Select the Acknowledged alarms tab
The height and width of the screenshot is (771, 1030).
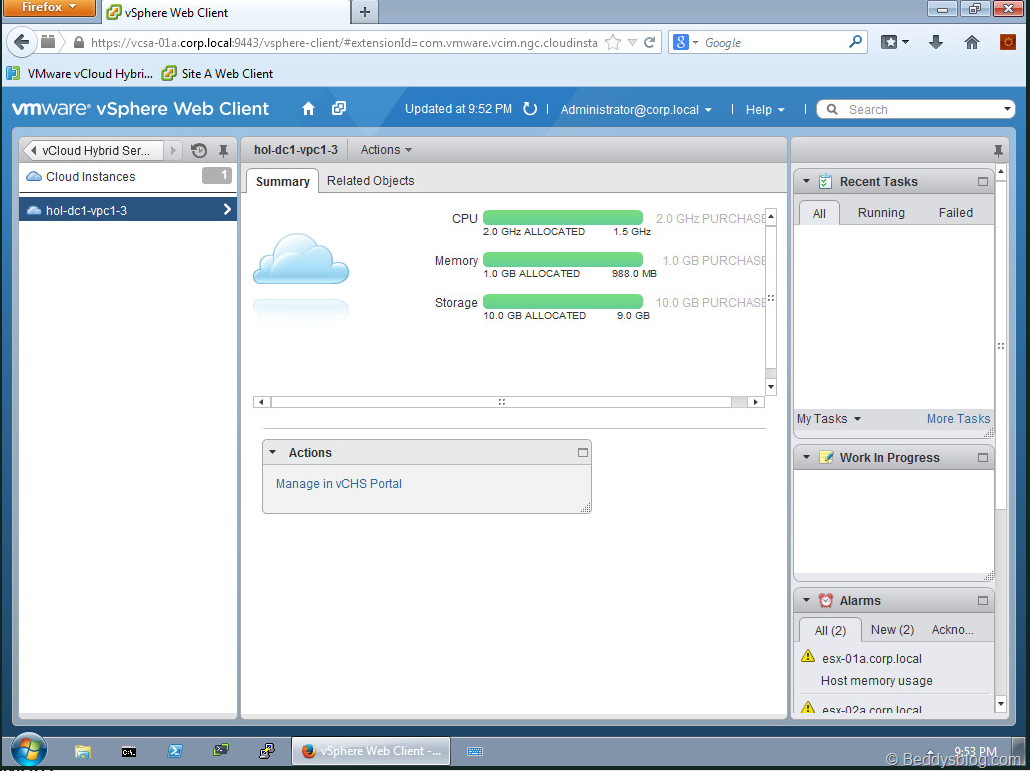[x=952, y=630]
